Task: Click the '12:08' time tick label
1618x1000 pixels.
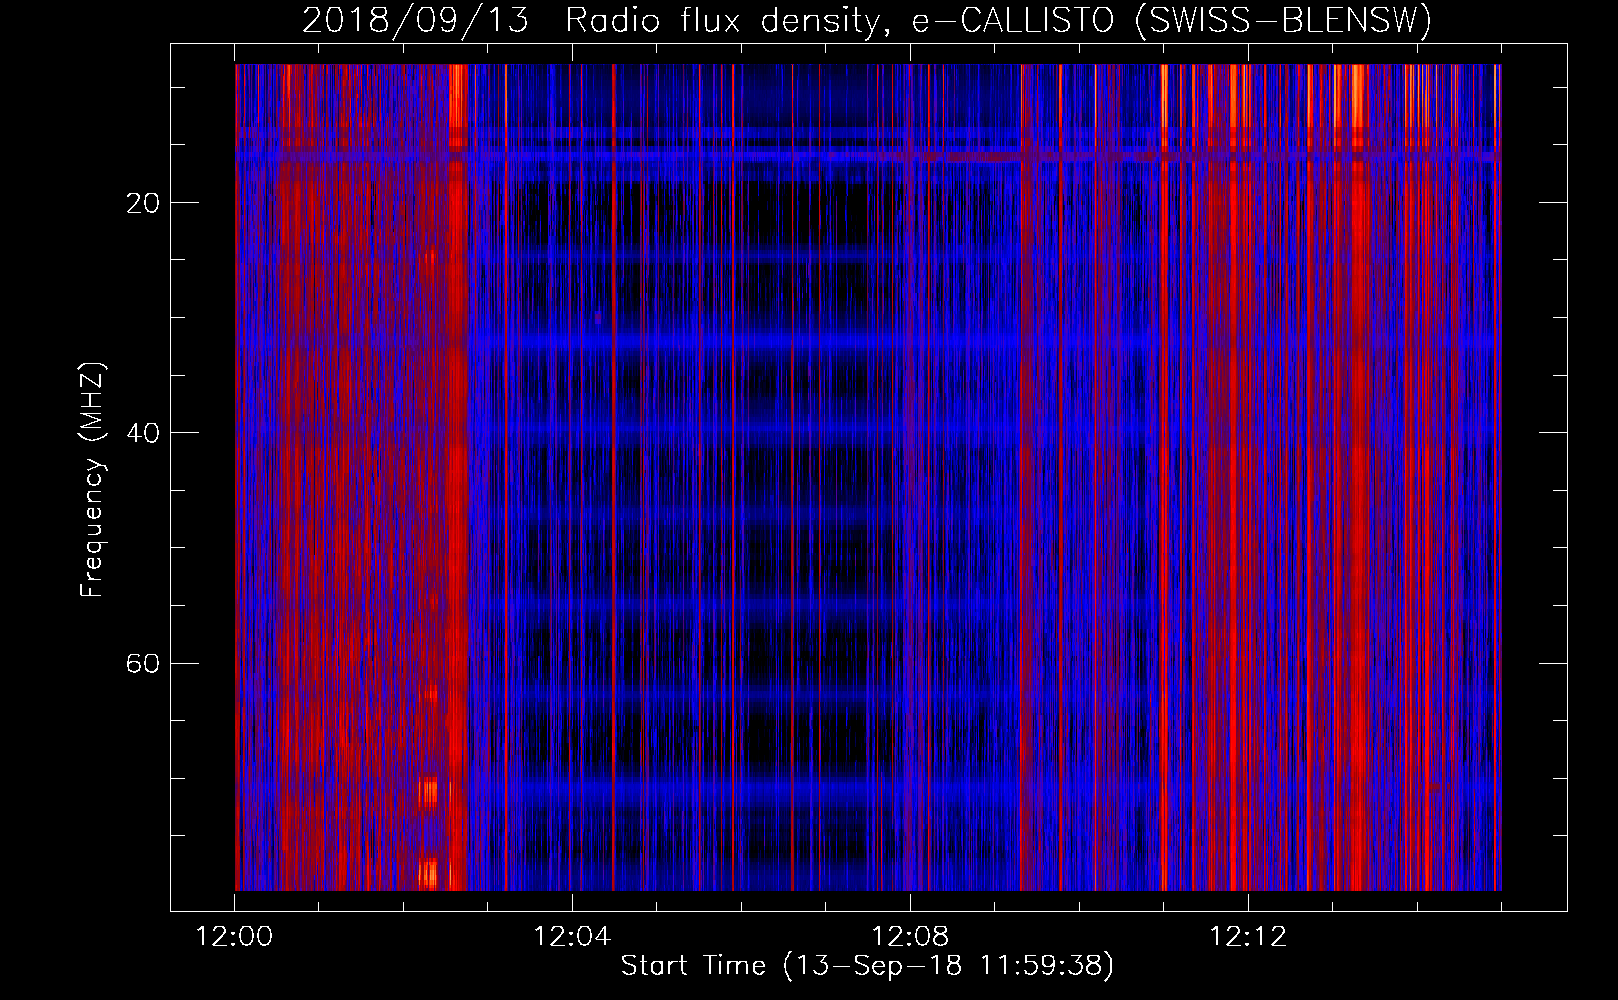Action: point(910,937)
